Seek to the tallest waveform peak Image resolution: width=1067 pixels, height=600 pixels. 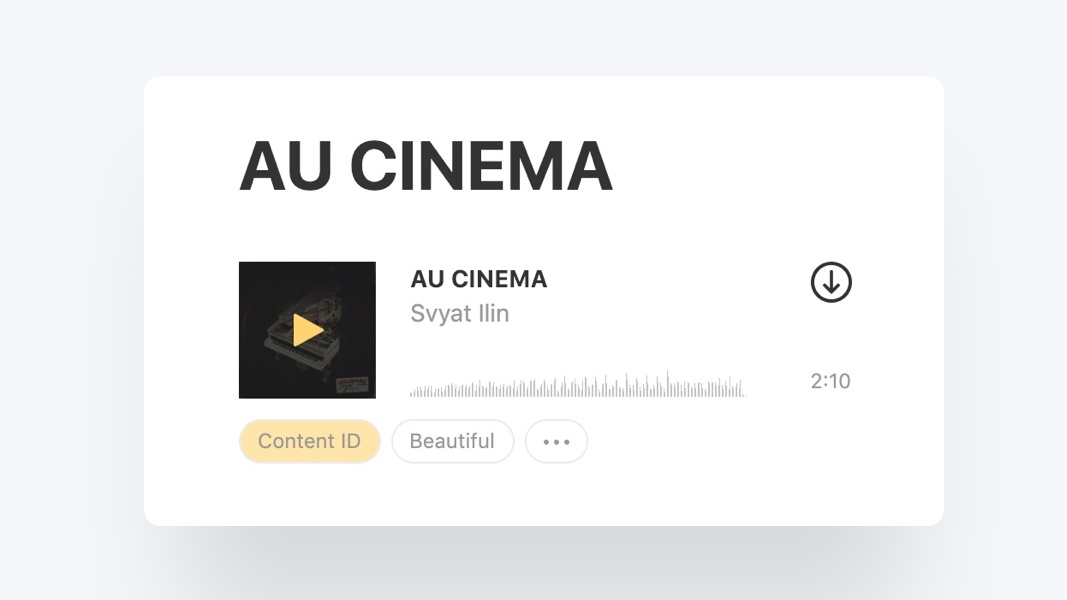[668, 384]
